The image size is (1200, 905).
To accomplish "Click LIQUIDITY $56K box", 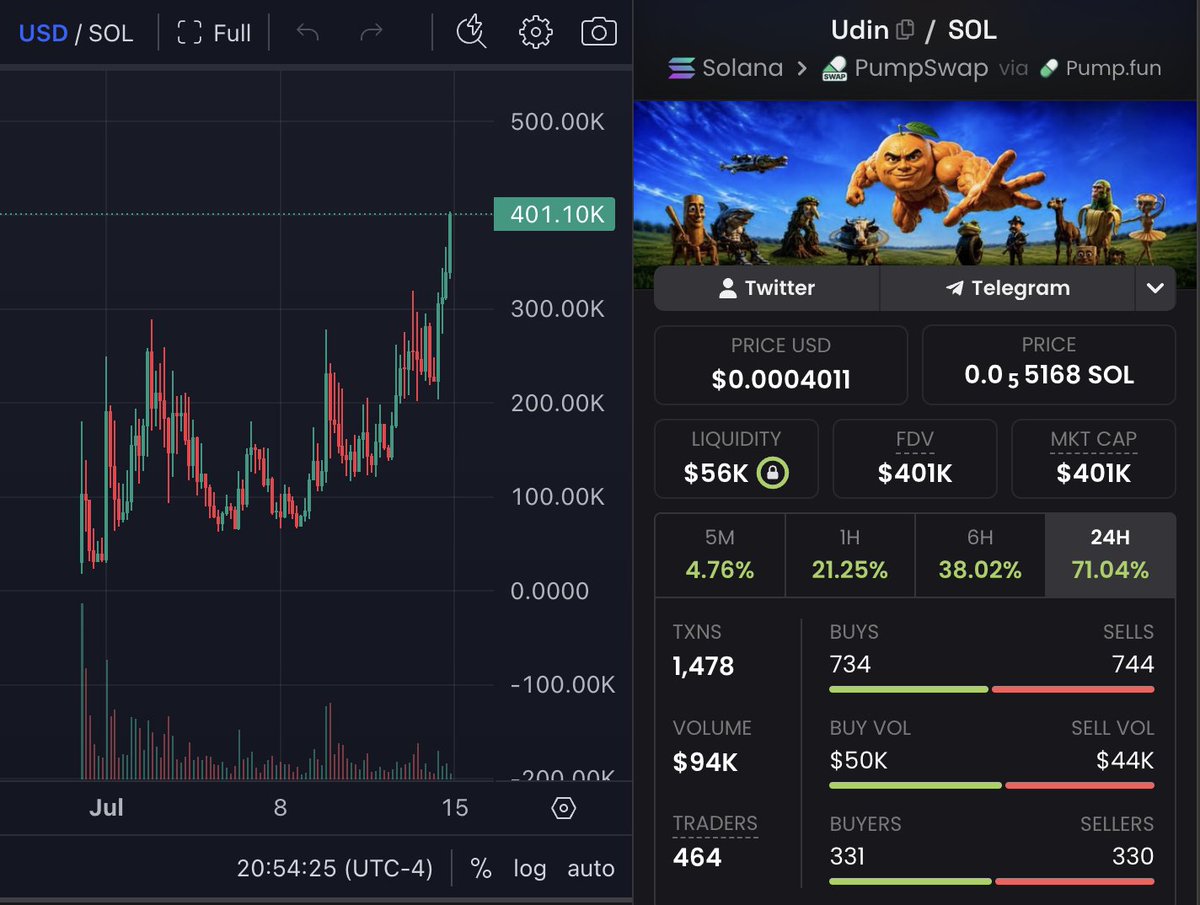I will click(x=736, y=458).
